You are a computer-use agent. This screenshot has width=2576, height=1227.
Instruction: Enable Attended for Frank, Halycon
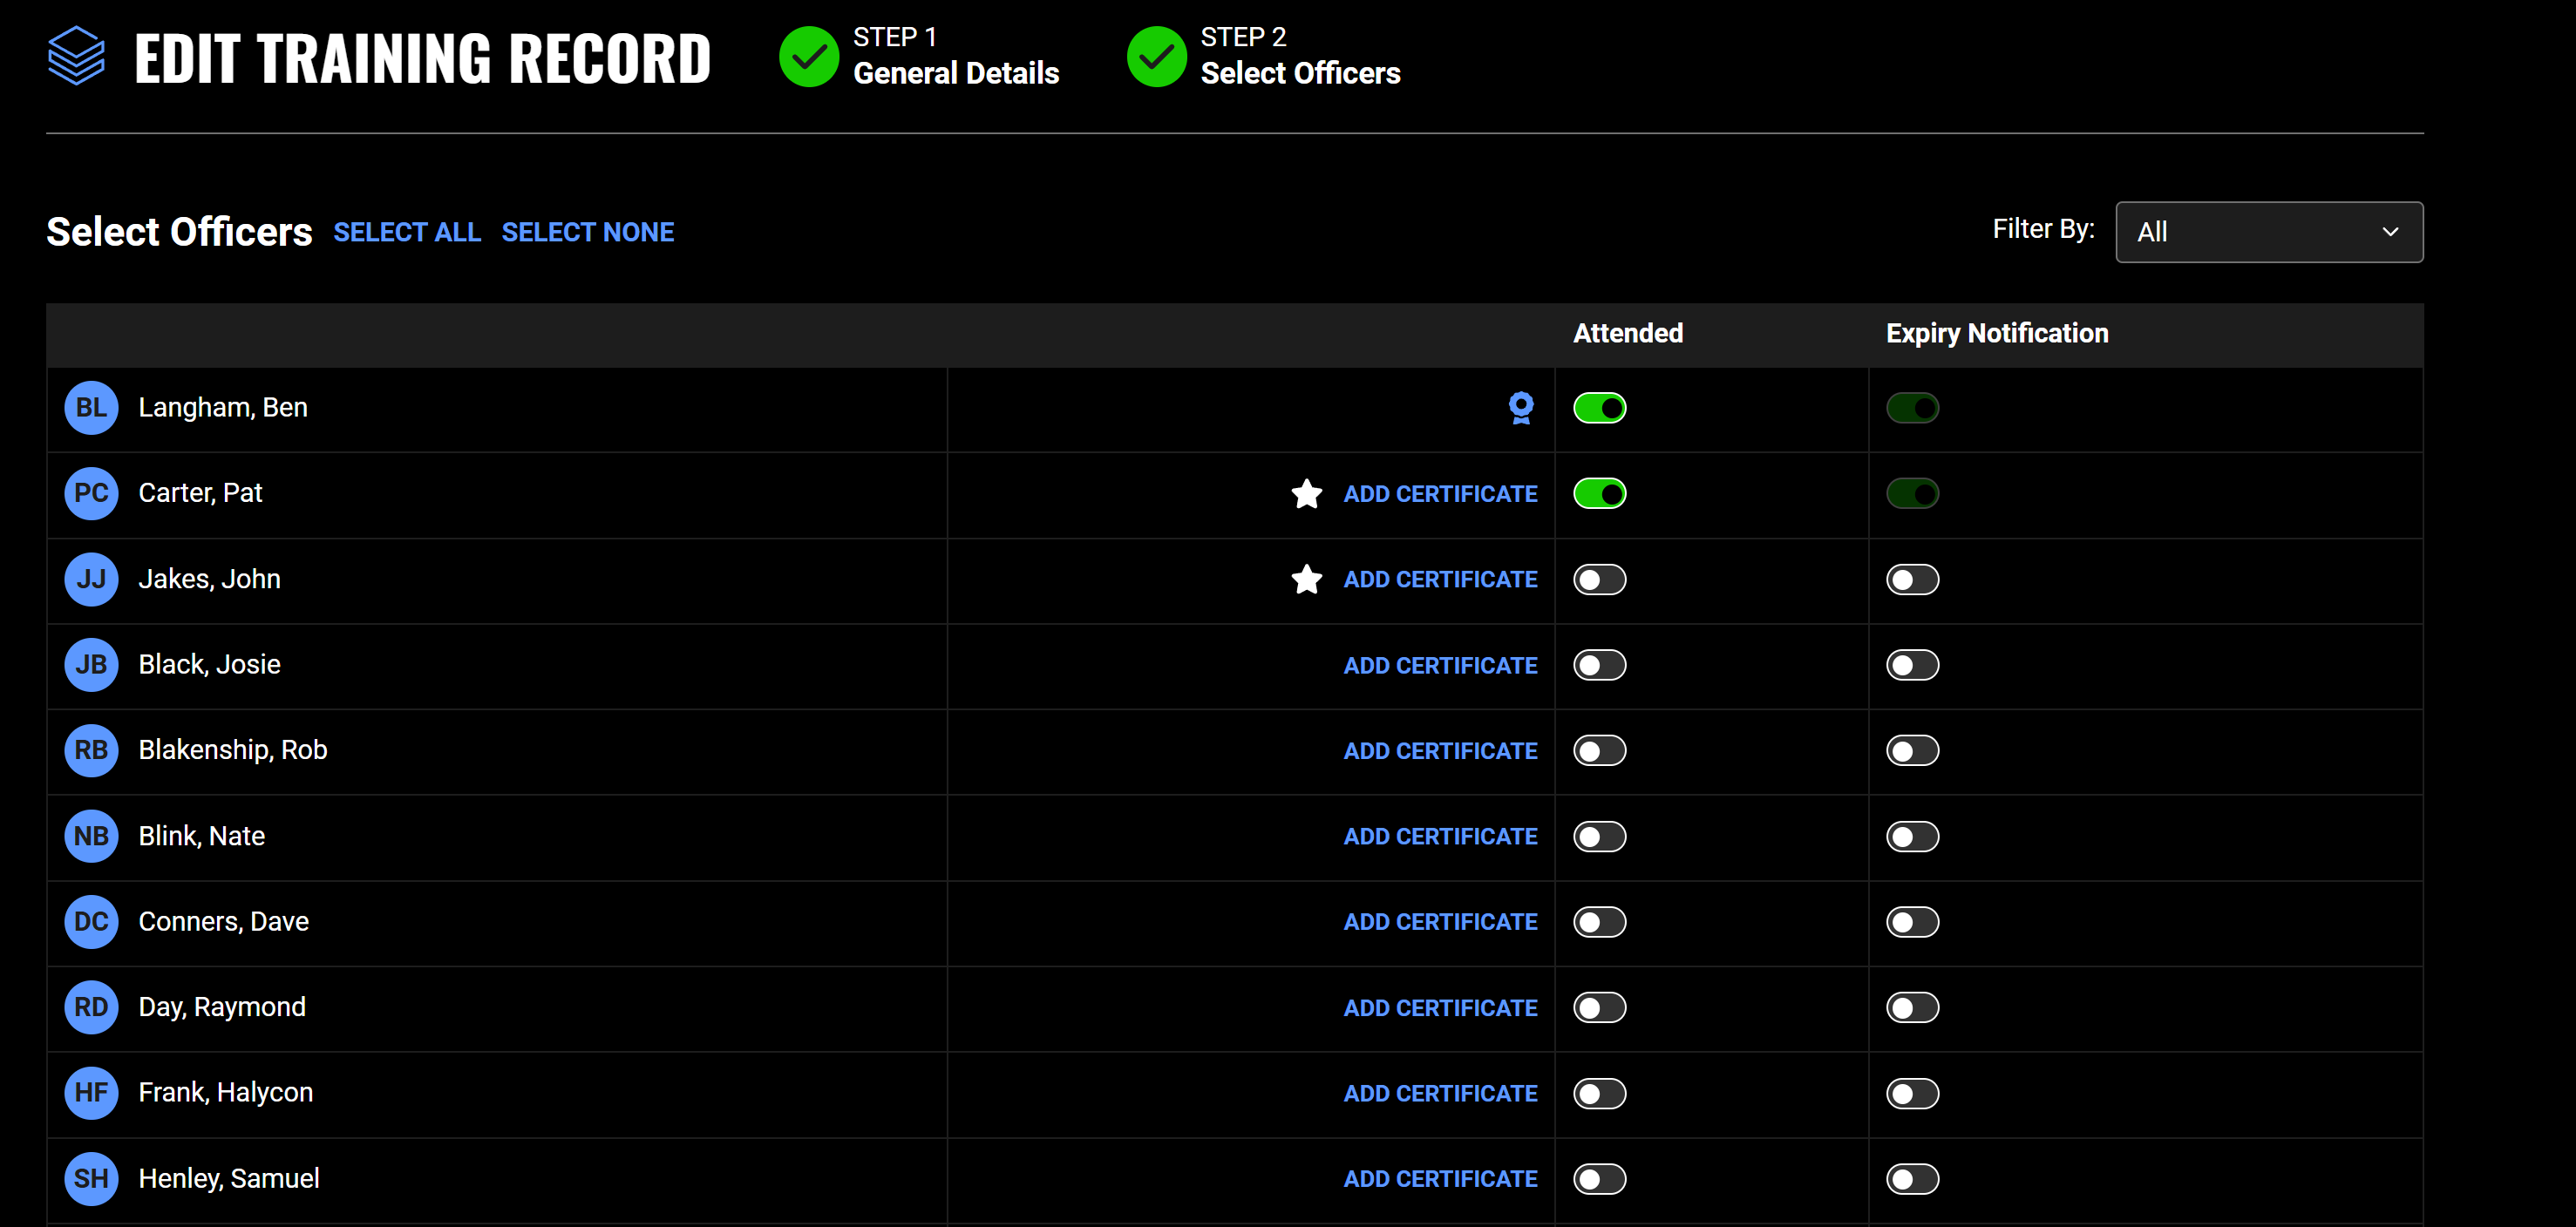pyautogui.click(x=1600, y=1093)
